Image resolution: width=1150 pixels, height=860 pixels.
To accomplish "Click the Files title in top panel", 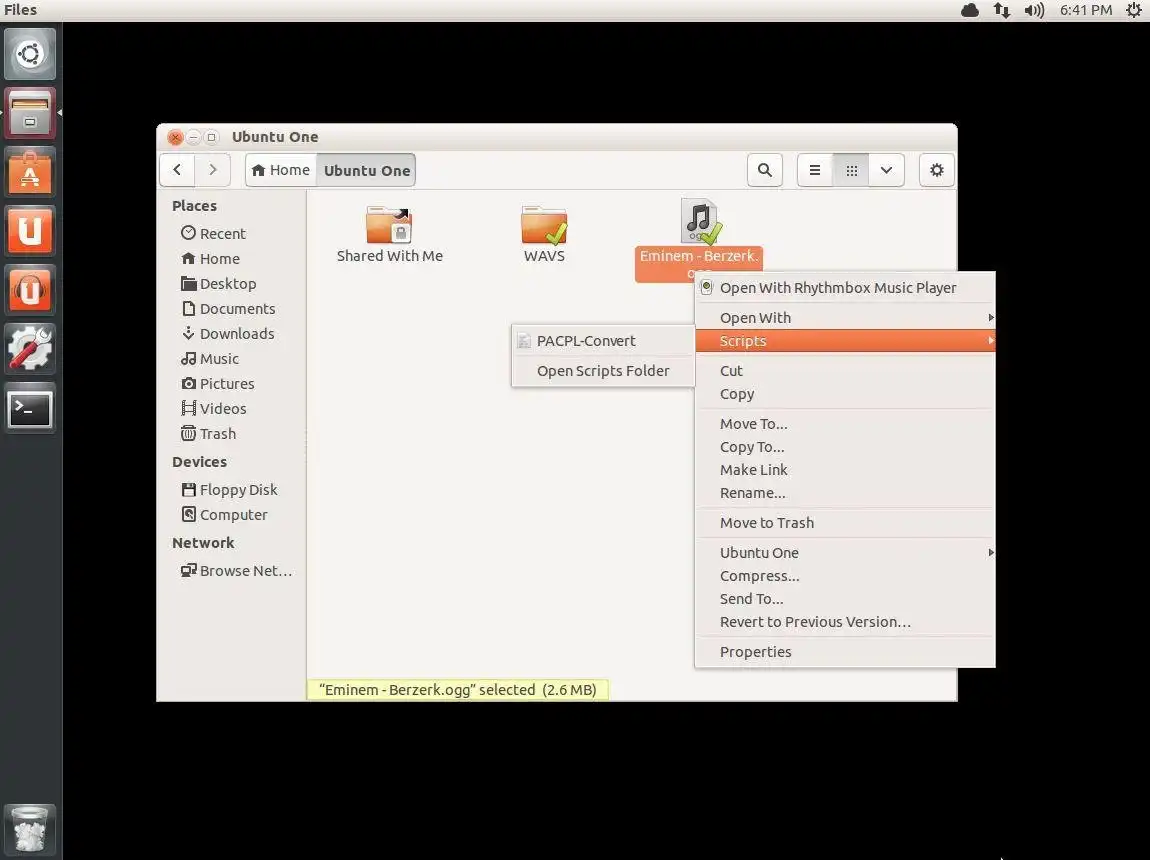I will pyautogui.click(x=21, y=10).
